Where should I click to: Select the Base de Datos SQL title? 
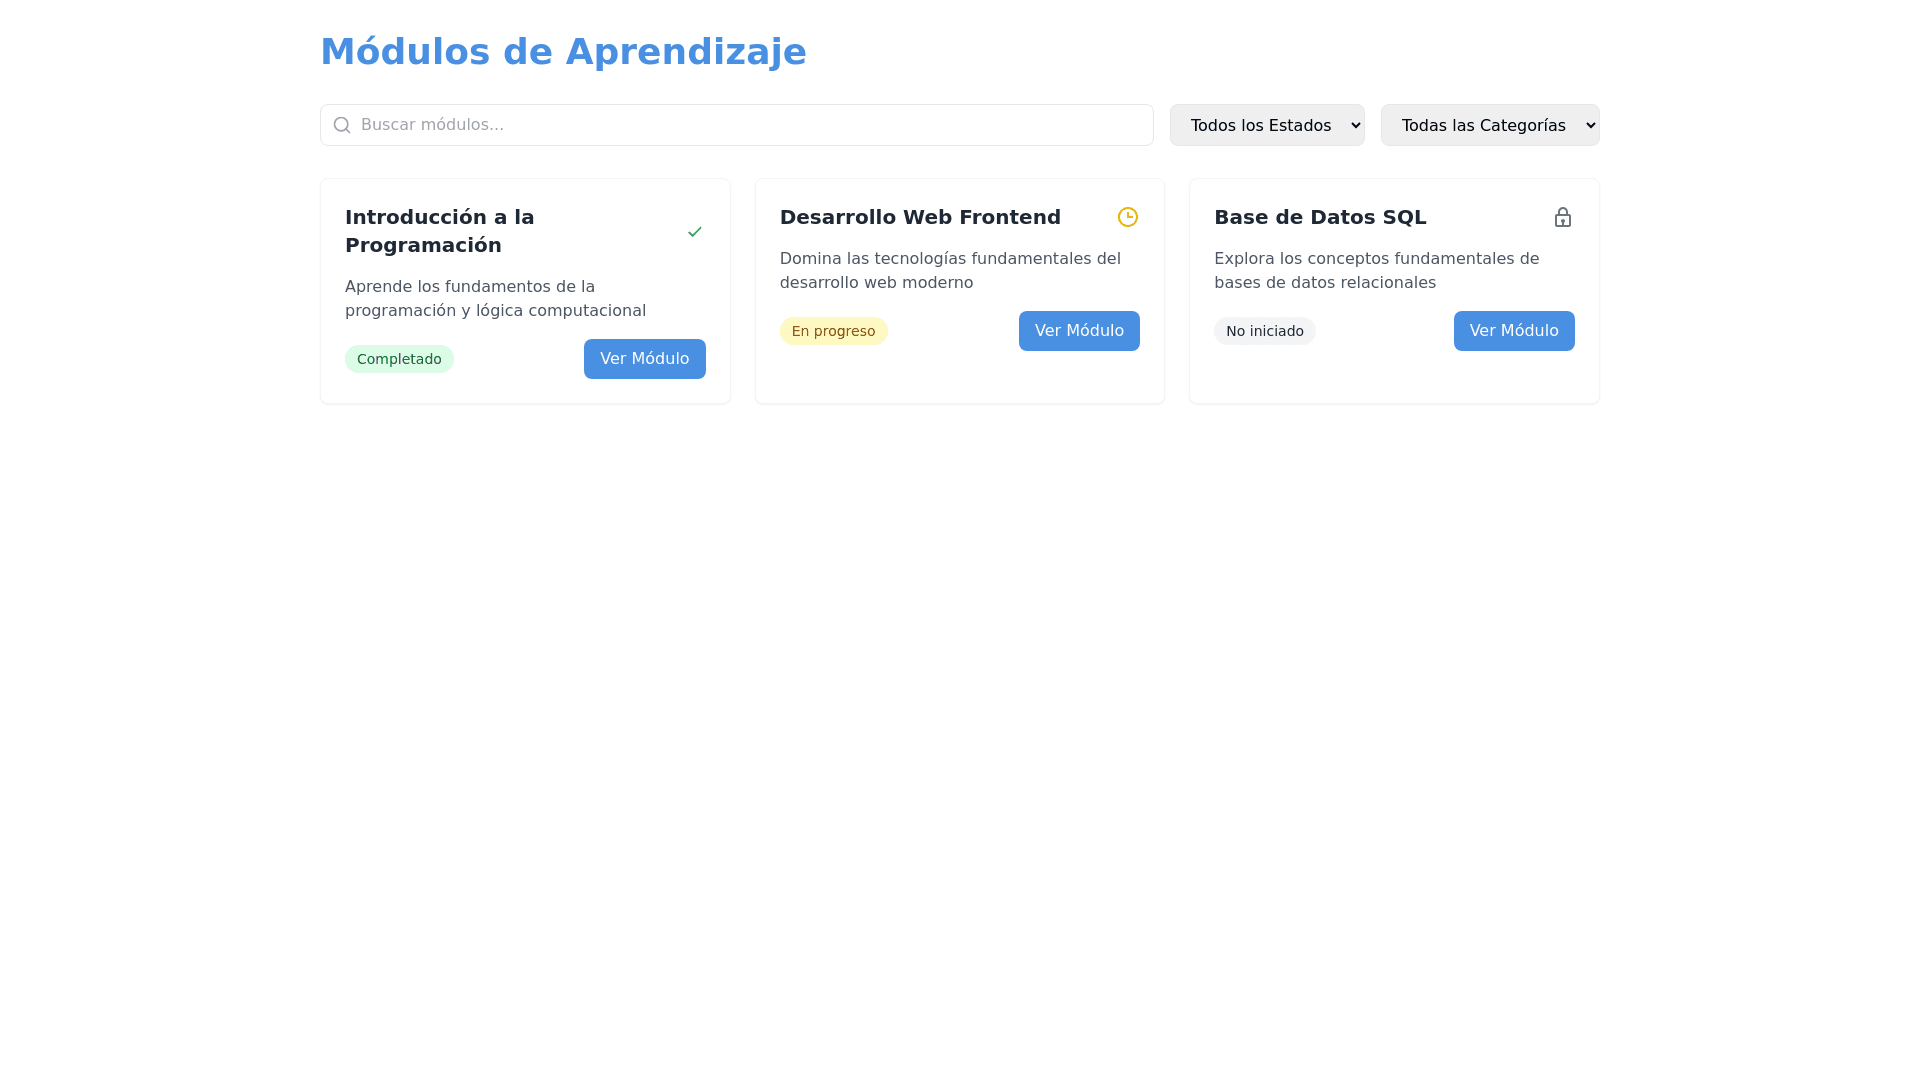tap(1320, 217)
